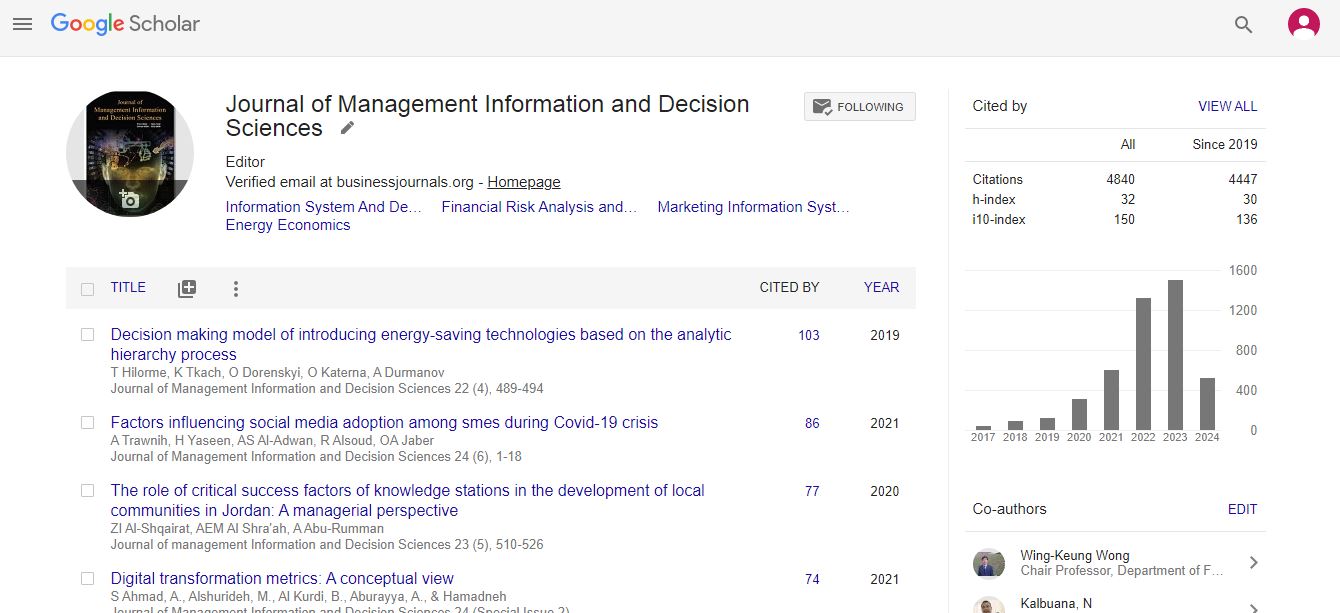1340x613 pixels.
Task: View the 86 citations count link
Action: 812,423
